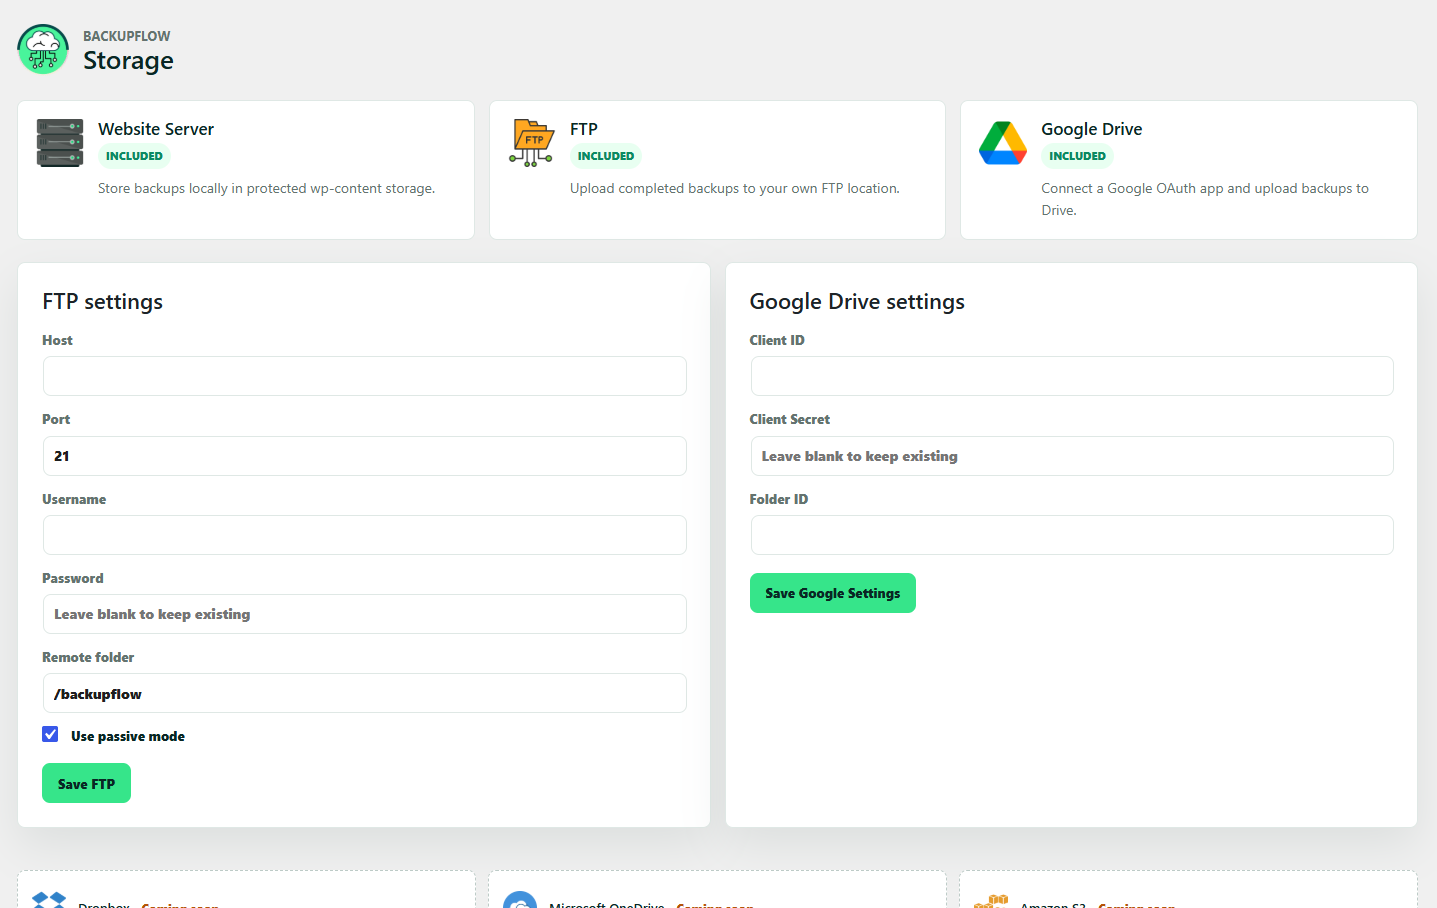
Task: Focus the Google Client ID field
Action: click(1072, 376)
